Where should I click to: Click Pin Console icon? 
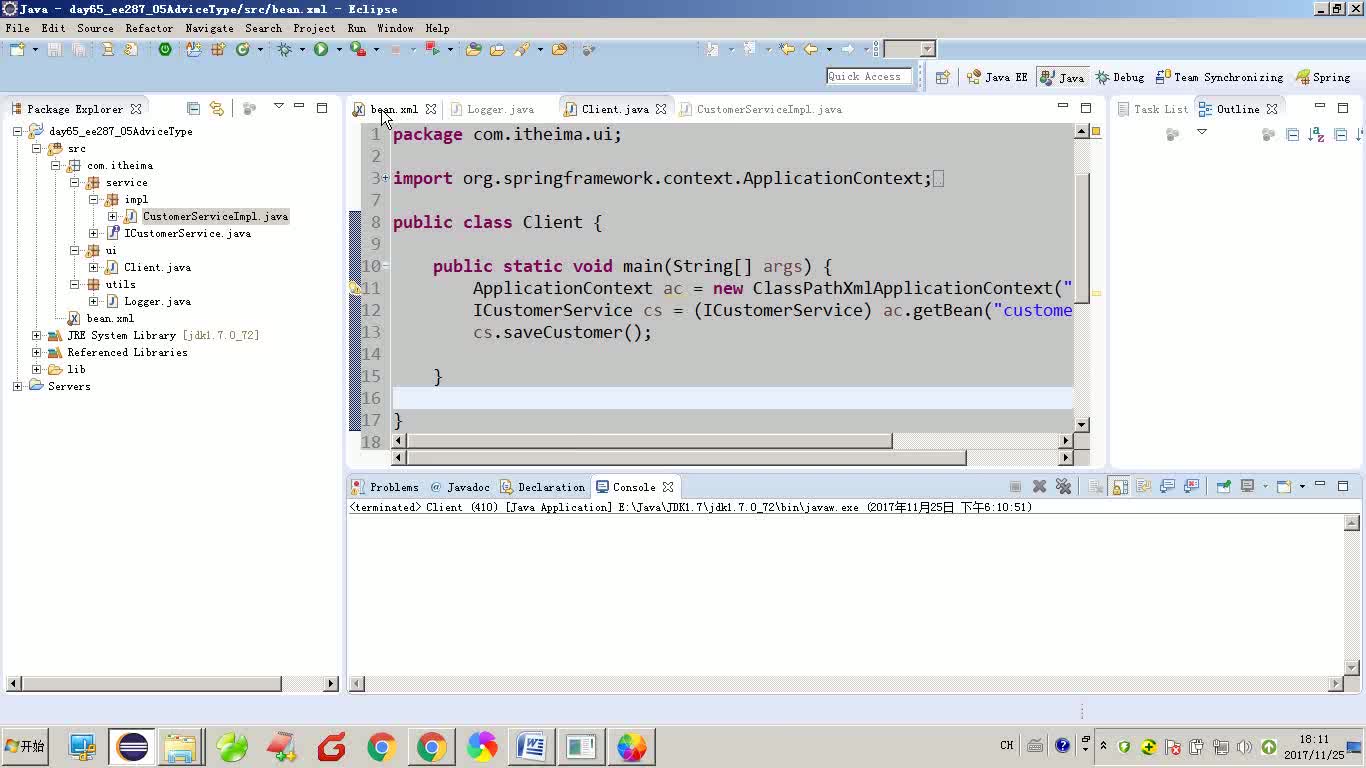[1223, 487]
